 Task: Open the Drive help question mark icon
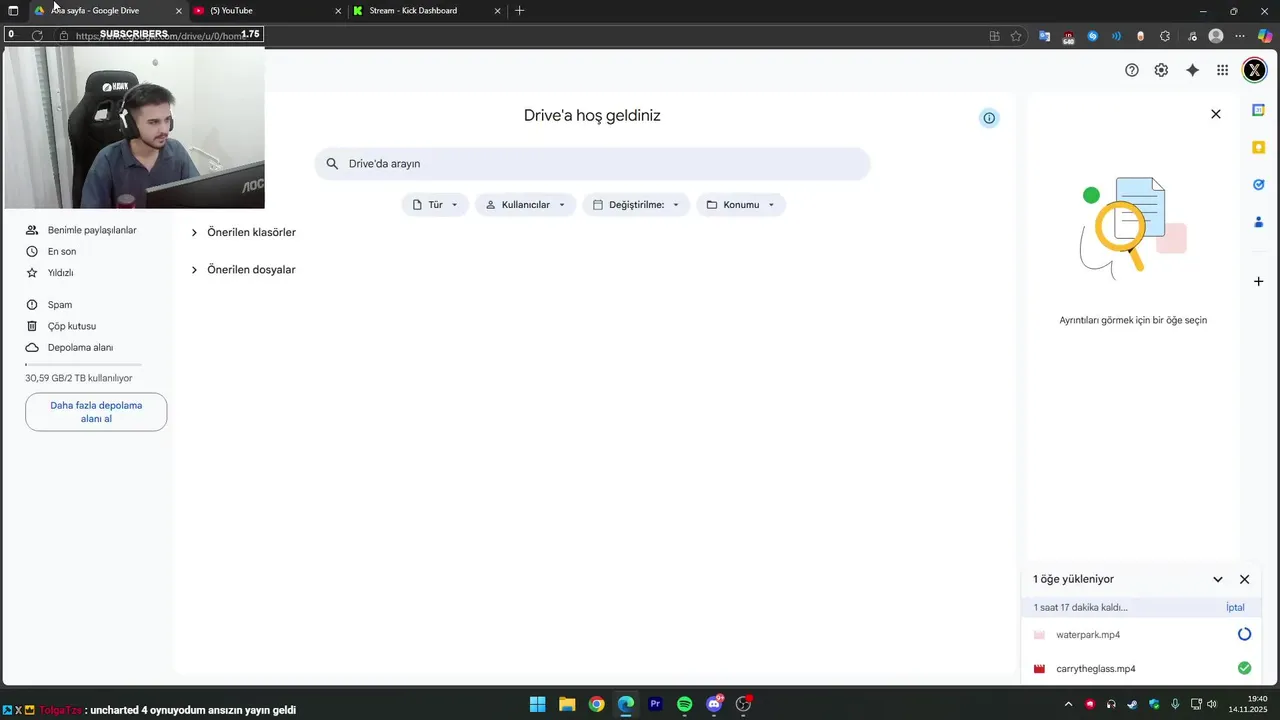point(1132,70)
